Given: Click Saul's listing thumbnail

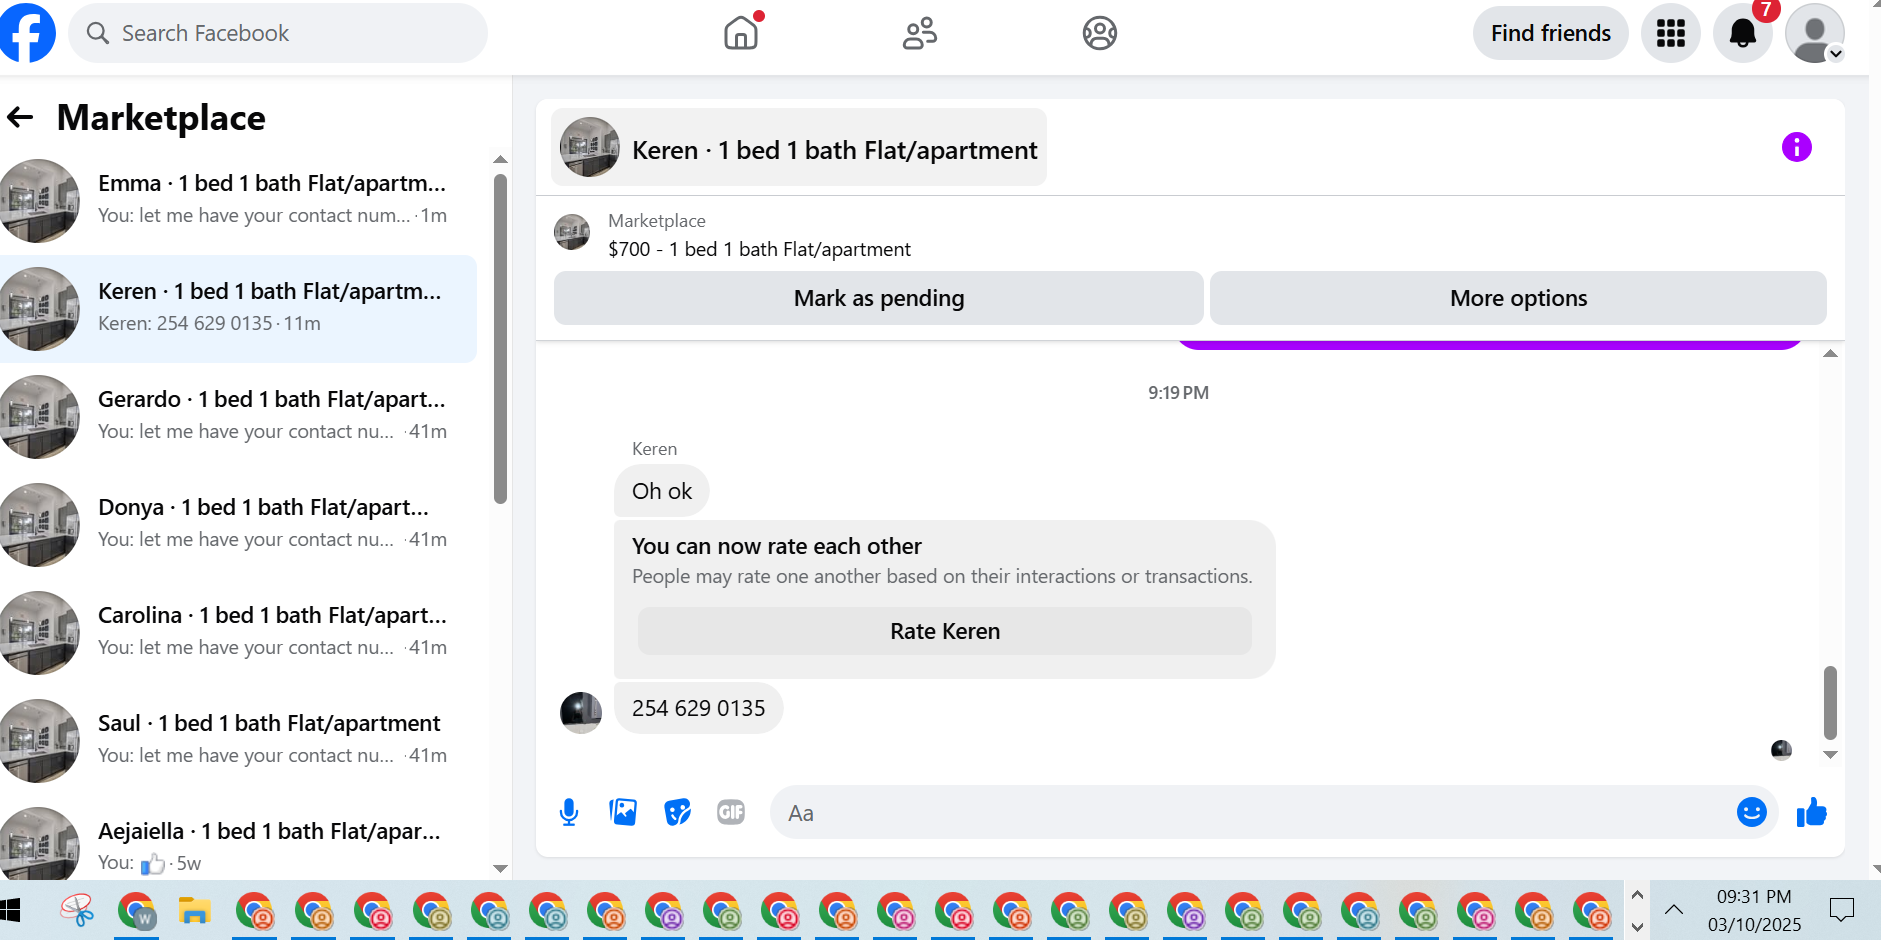Looking at the screenshot, I should 38,740.
